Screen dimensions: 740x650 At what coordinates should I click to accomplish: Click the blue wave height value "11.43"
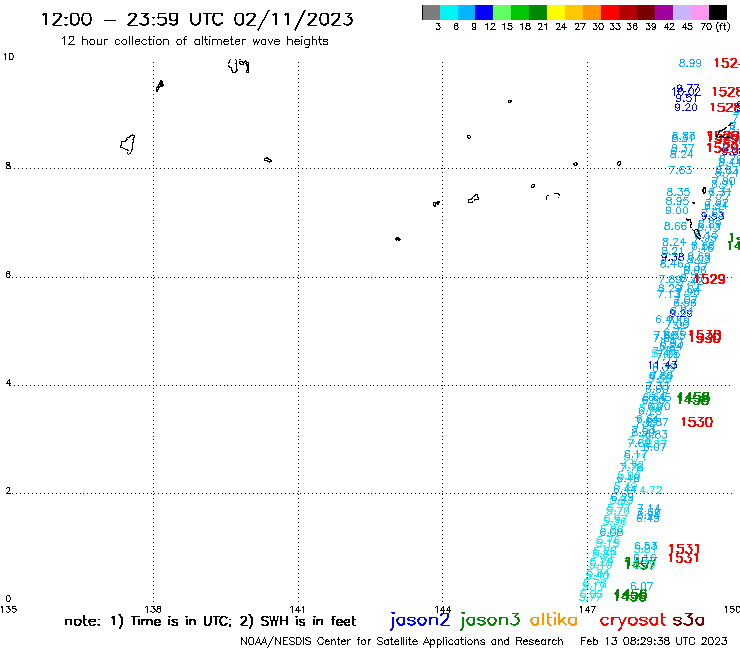(663, 365)
